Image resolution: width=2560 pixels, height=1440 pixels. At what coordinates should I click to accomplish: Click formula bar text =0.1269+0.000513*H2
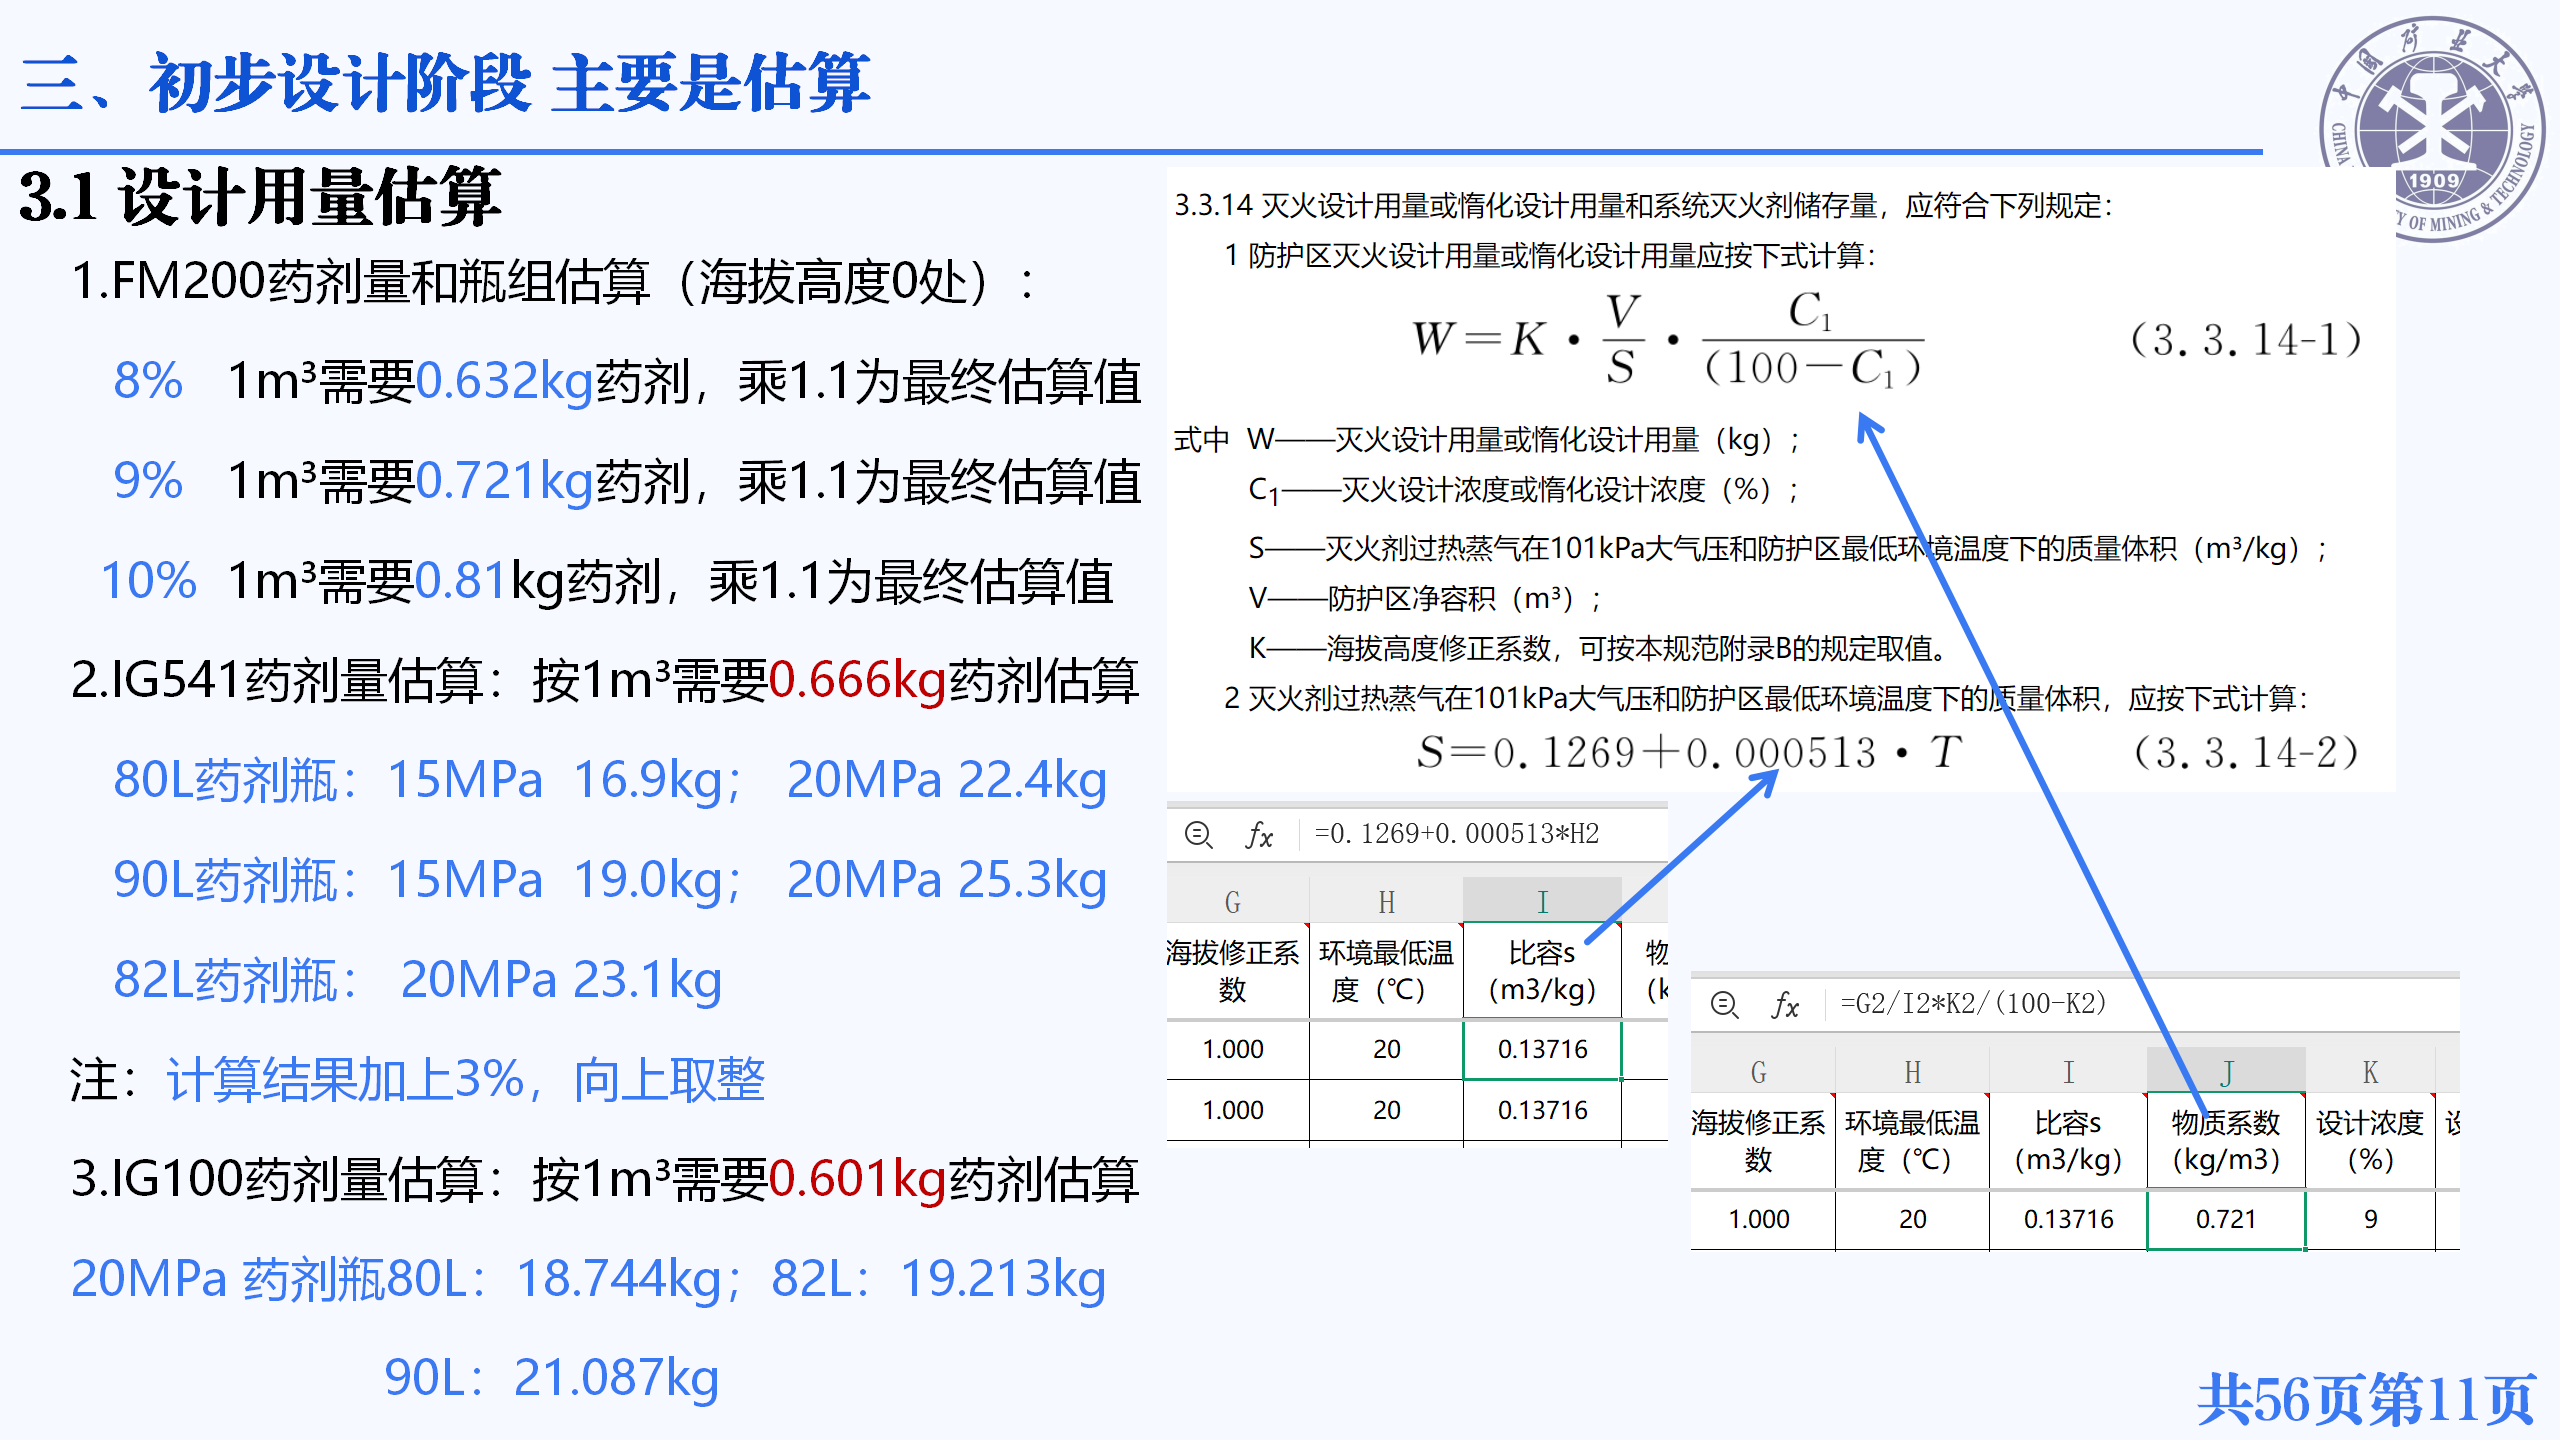point(1456,833)
